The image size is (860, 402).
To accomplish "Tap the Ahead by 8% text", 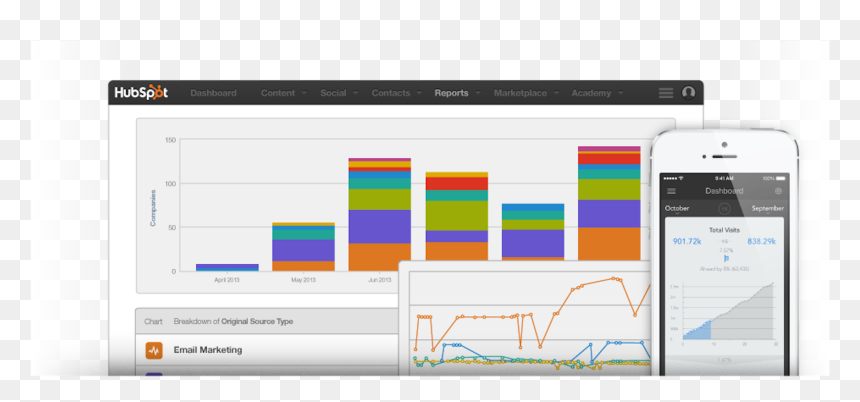I will point(725,269).
